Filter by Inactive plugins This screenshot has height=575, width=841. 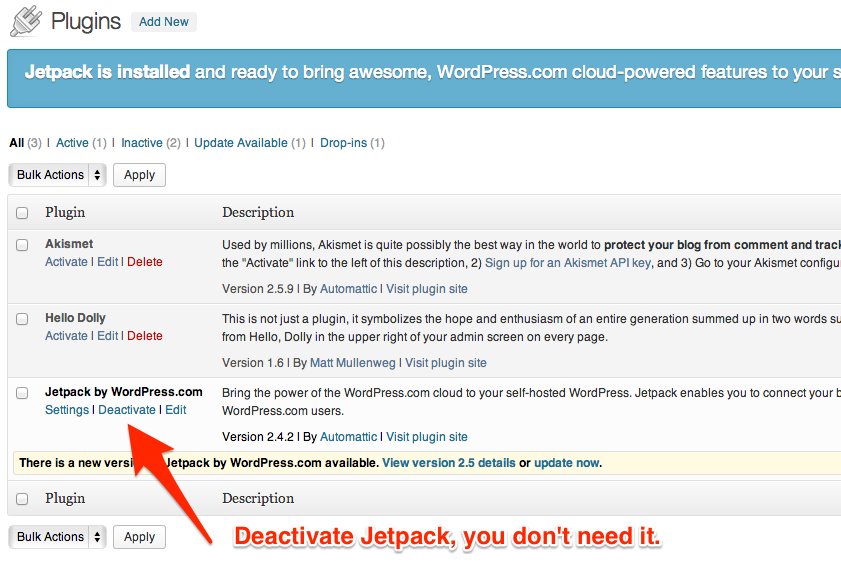142,143
